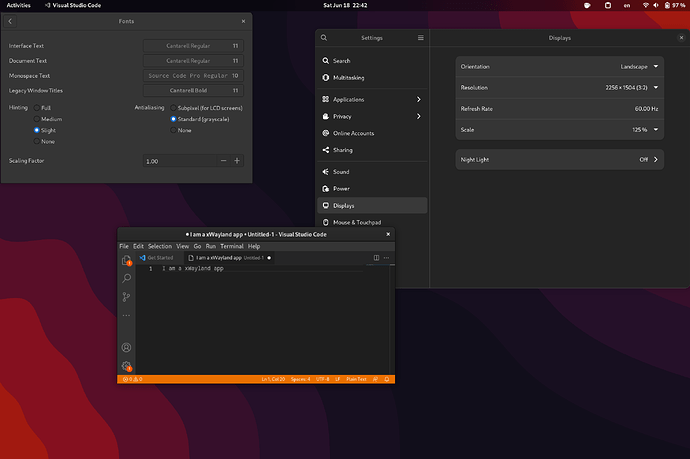The height and width of the screenshot is (459, 690).
Task: Click the Scaling Factor 1.00 field
Action: click(180, 161)
